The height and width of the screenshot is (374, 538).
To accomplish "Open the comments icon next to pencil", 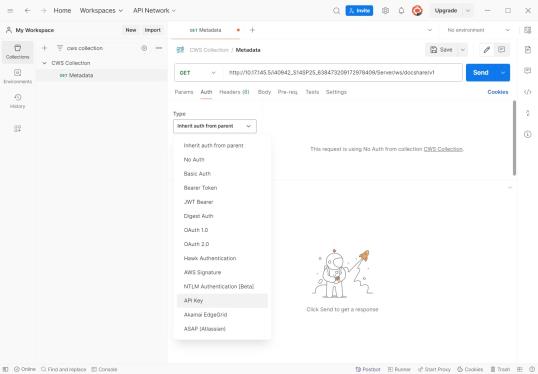I will point(501,50).
